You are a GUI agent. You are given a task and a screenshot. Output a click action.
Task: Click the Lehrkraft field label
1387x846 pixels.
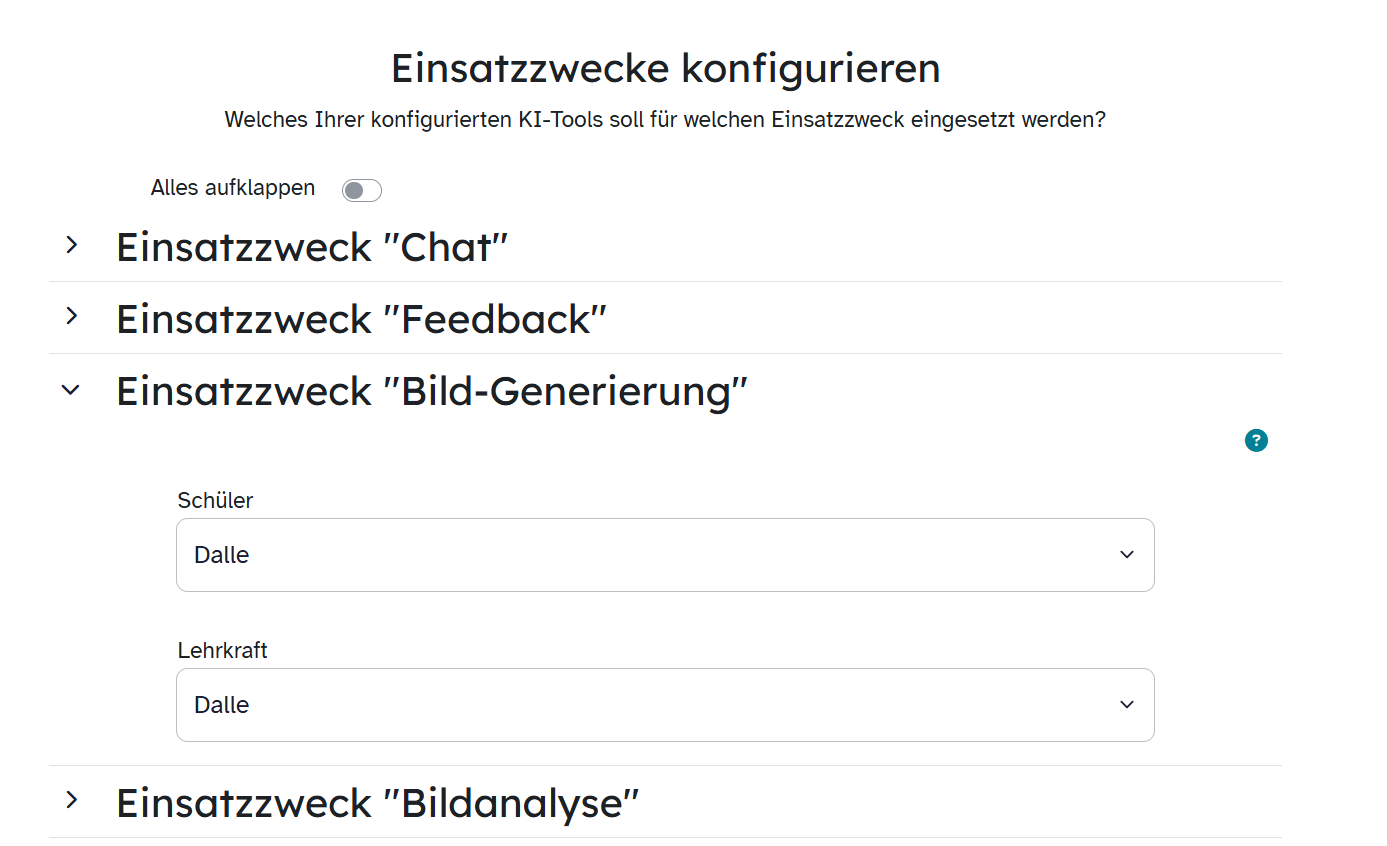[222, 650]
